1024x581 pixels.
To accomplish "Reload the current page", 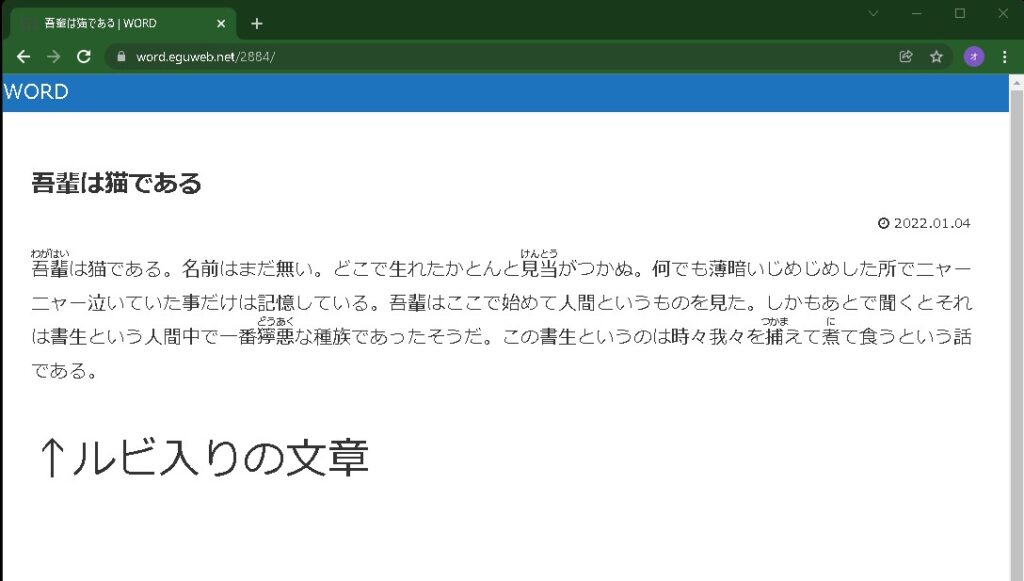I will tap(84, 57).
